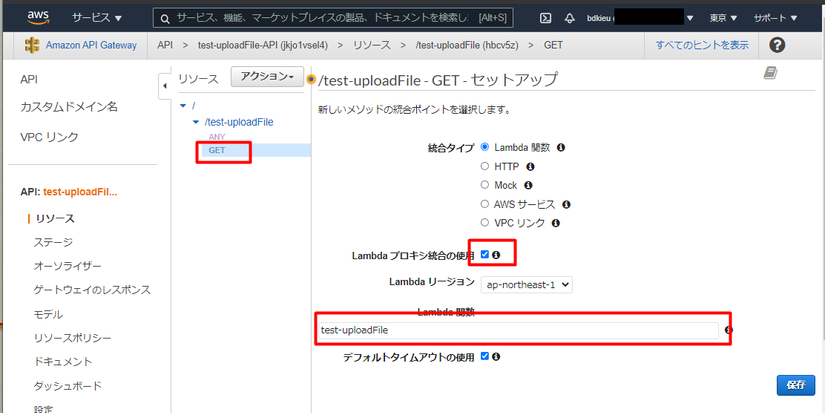Collapse the resources side panel arrow

point(165,85)
